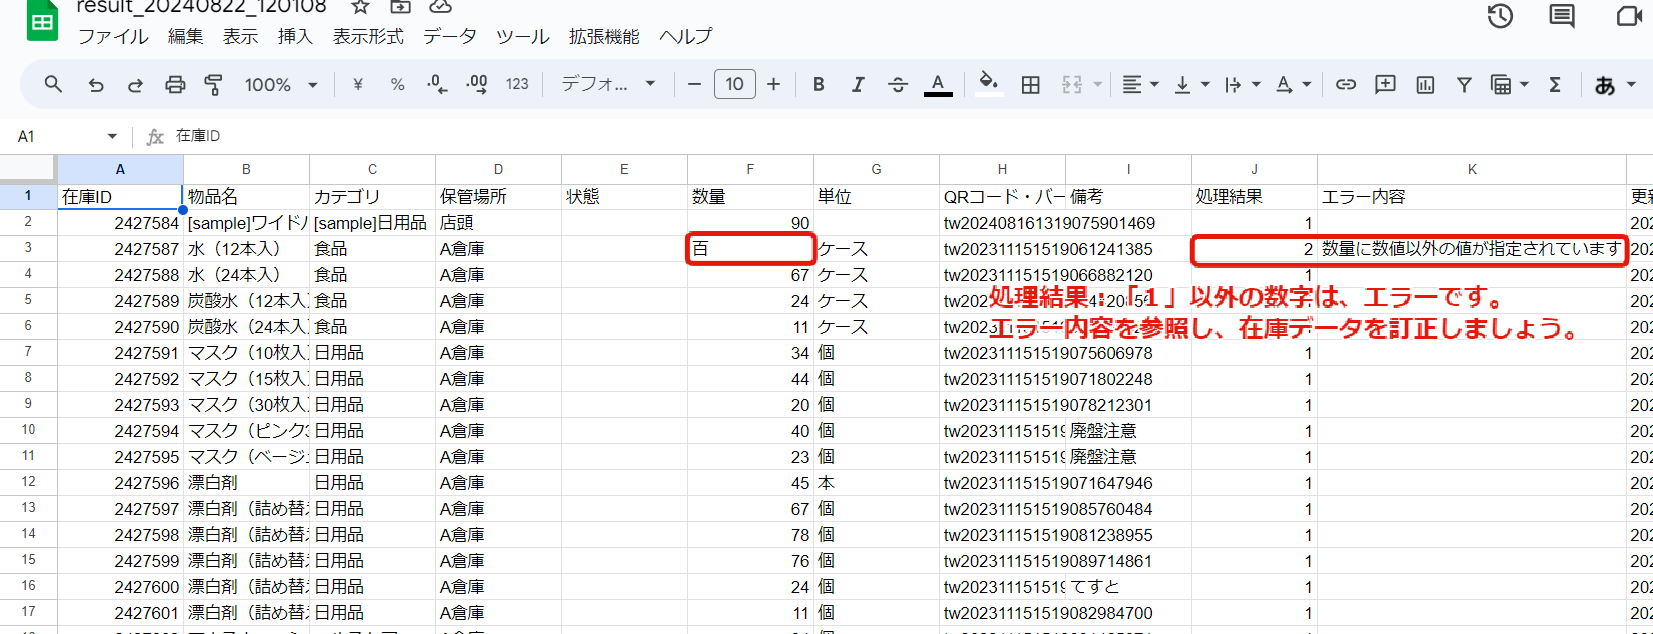Star this spreadsheet

tap(360, 6)
